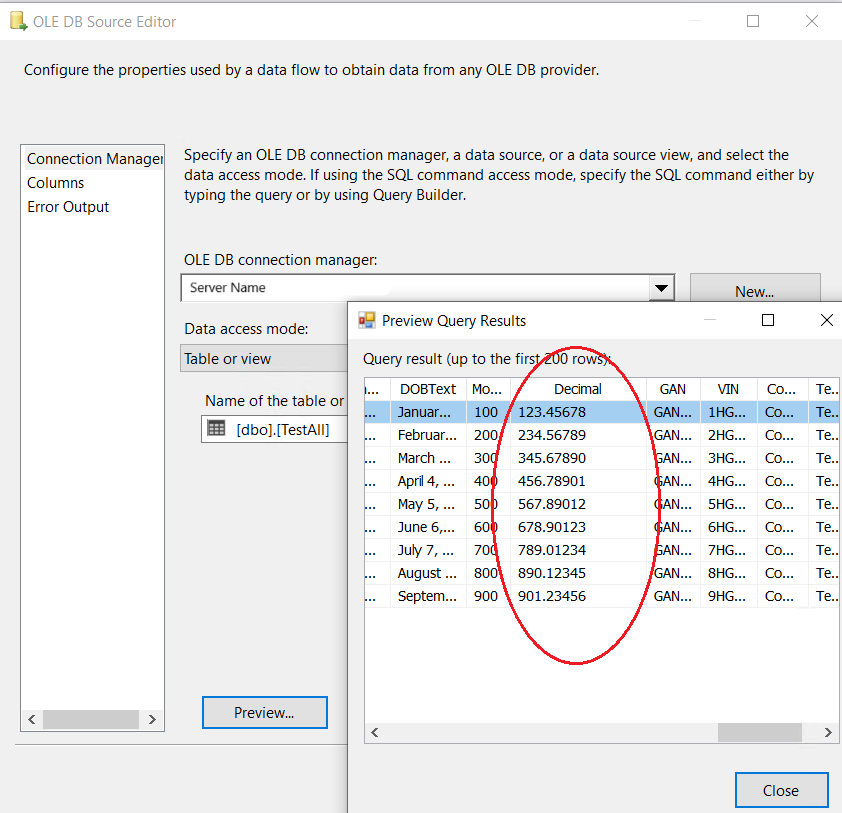Open the OLE DB connection manager dropdown
This screenshot has width=842, height=813.
tap(661, 288)
